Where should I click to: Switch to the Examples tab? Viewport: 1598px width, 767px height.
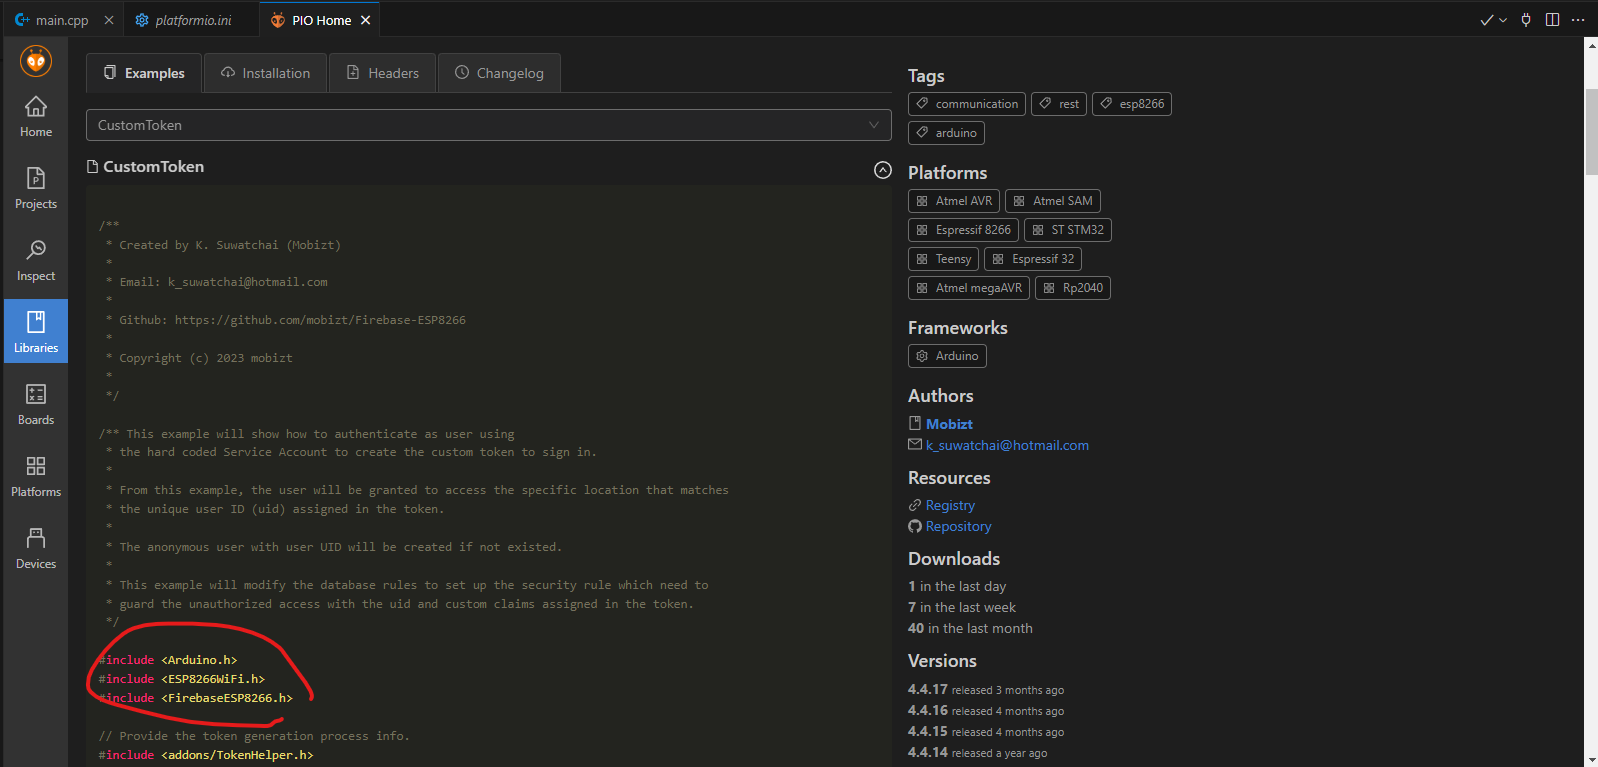pyautogui.click(x=144, y=73)
